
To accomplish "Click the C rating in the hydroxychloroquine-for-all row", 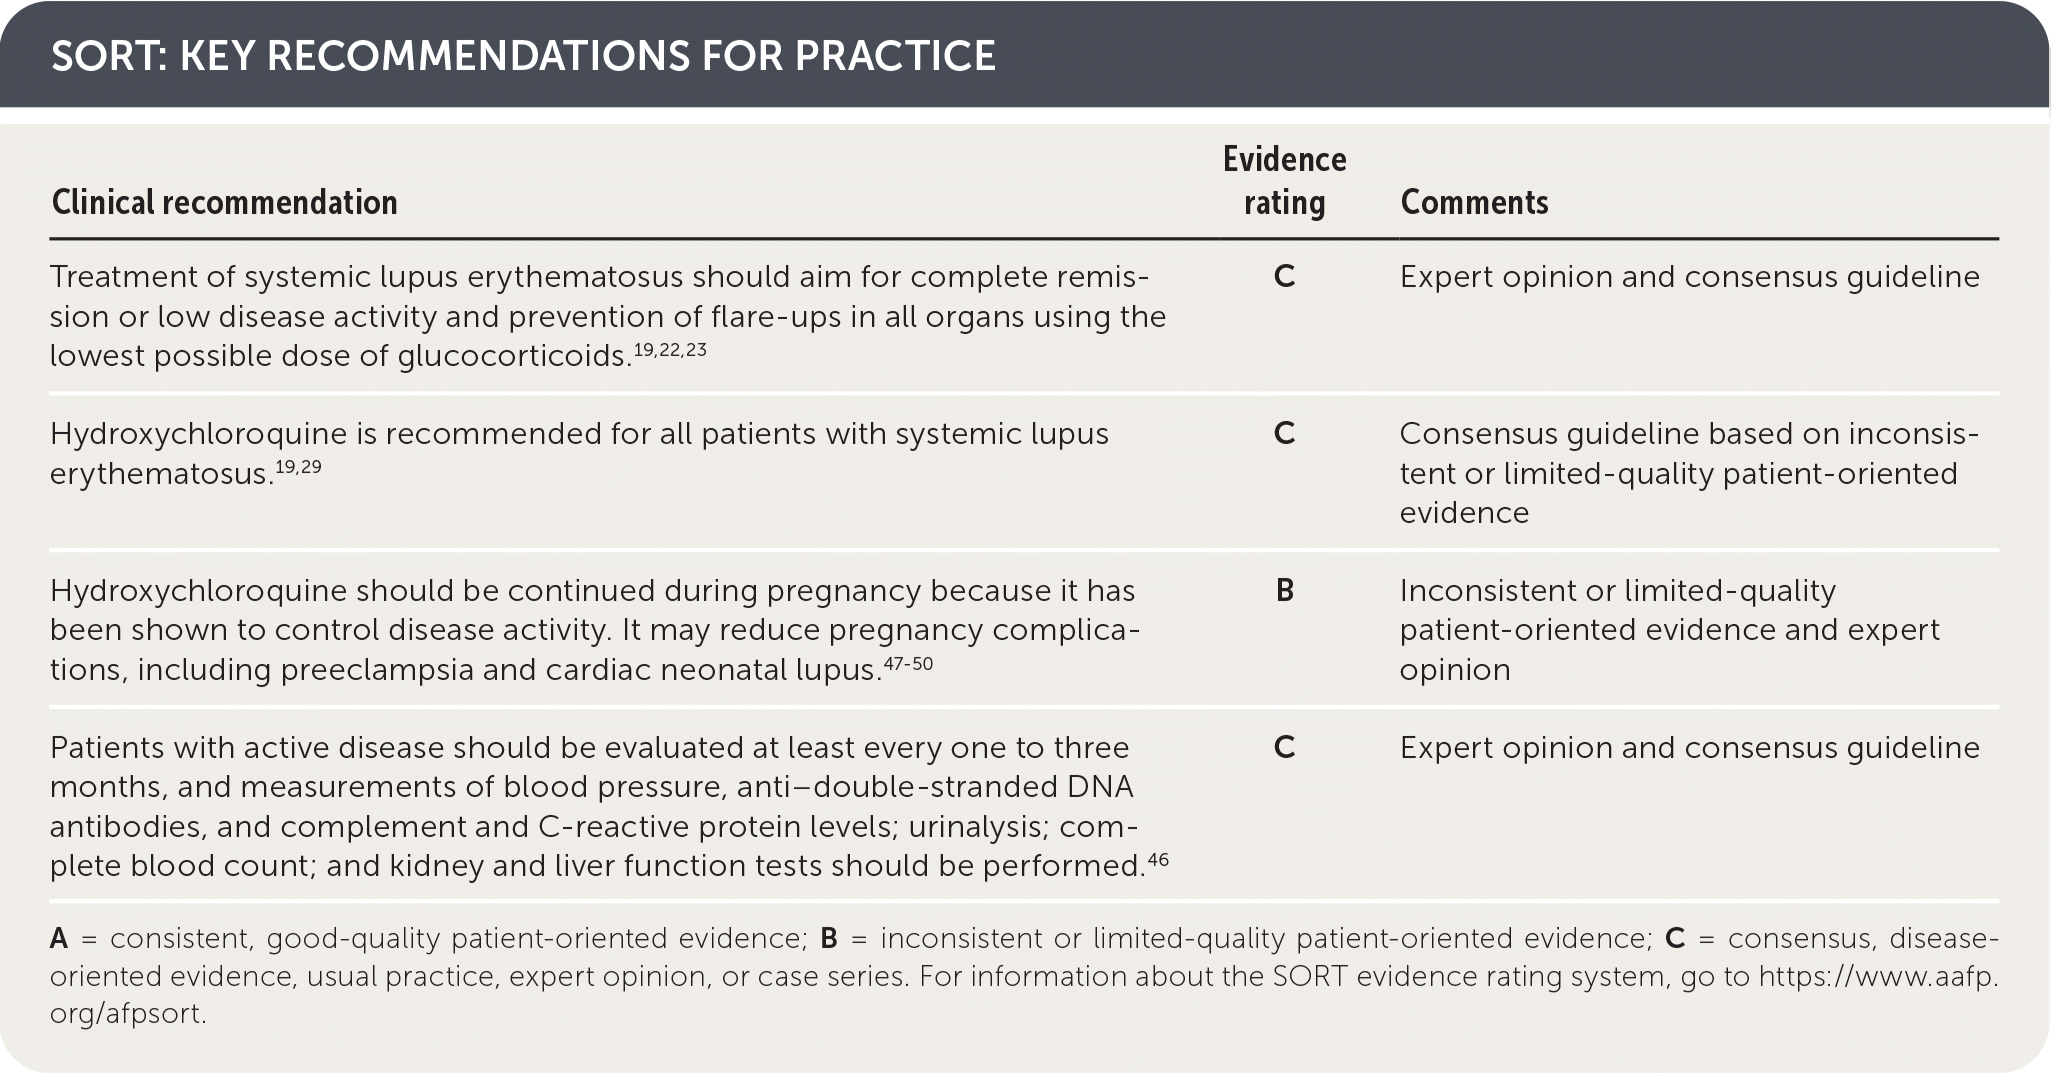I will pyautogui.click(x=1285, y=434).
